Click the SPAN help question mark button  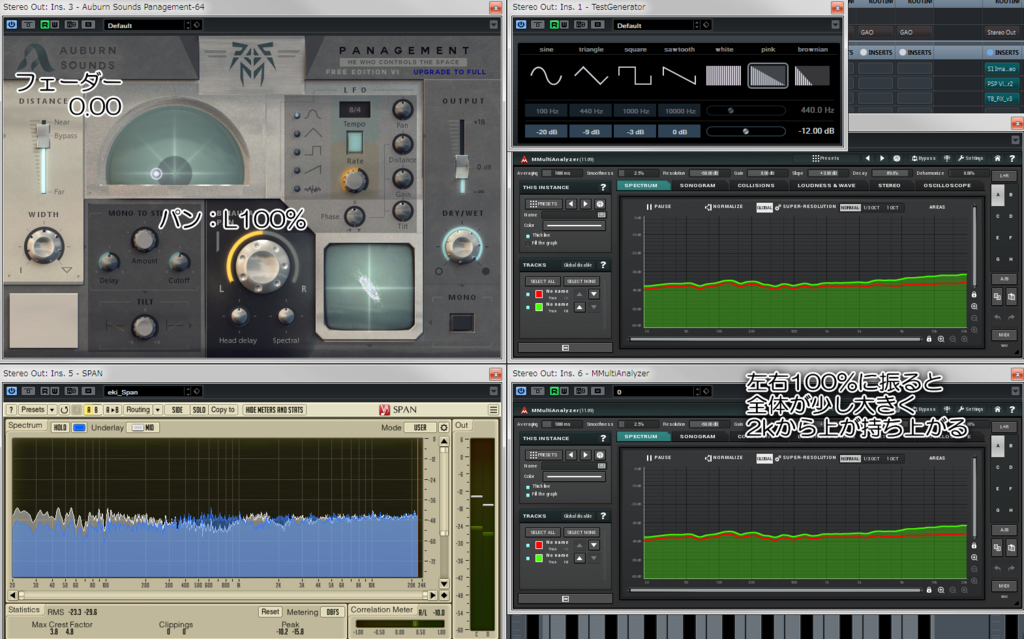[11, 410]
